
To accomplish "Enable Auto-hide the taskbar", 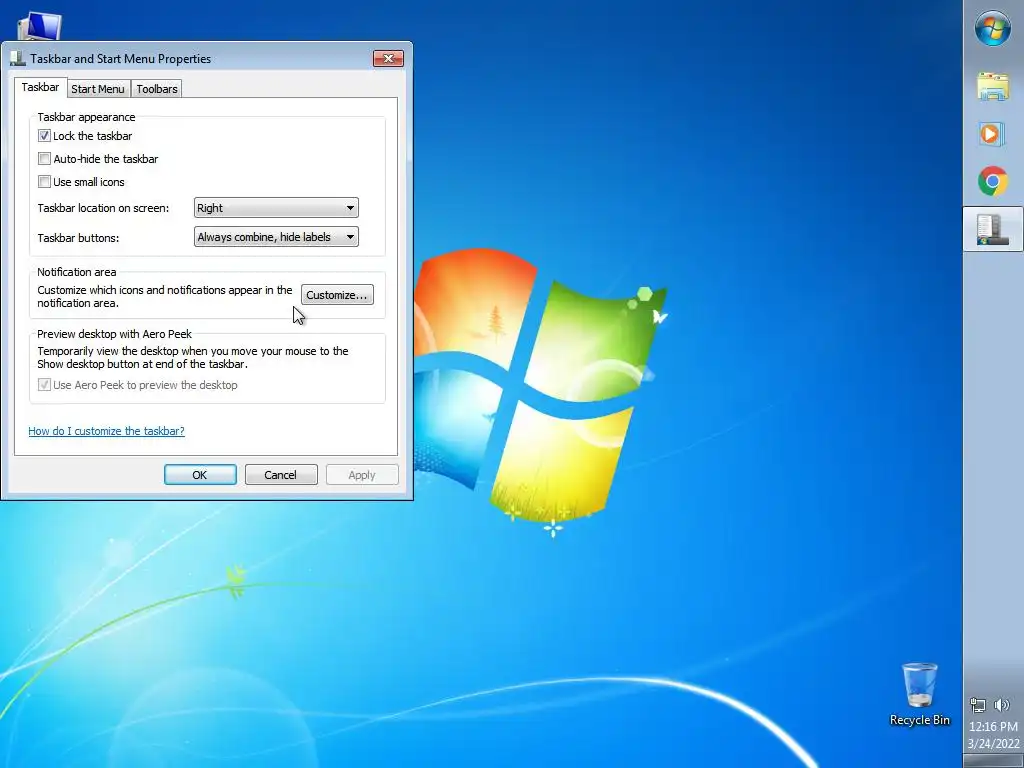I will tap(44, 159).
